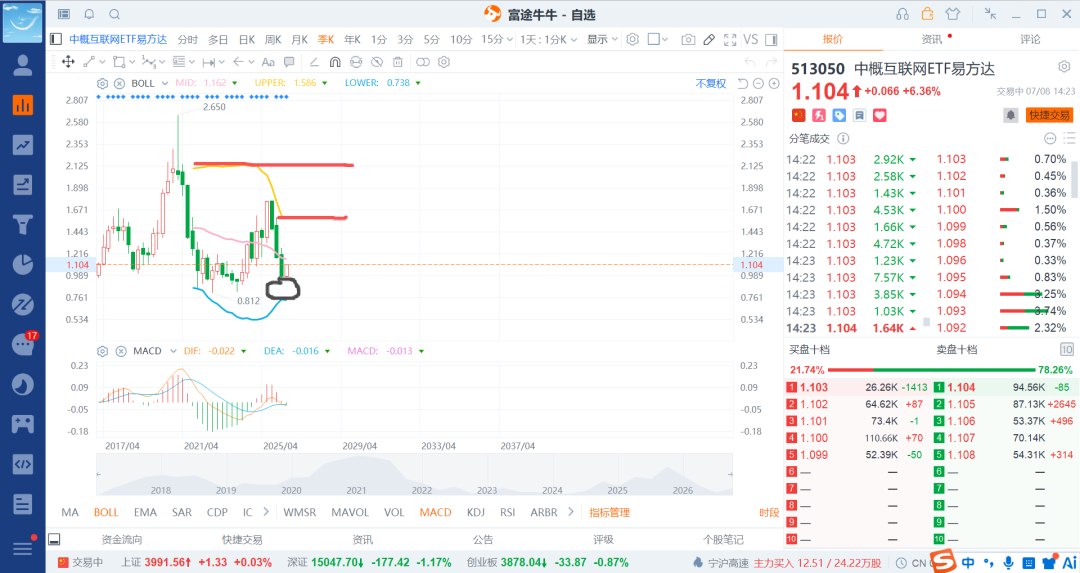Take chart screenshot with camera icon
Image resolution: width=1080 pixels, height=573 pixels.
688,40
